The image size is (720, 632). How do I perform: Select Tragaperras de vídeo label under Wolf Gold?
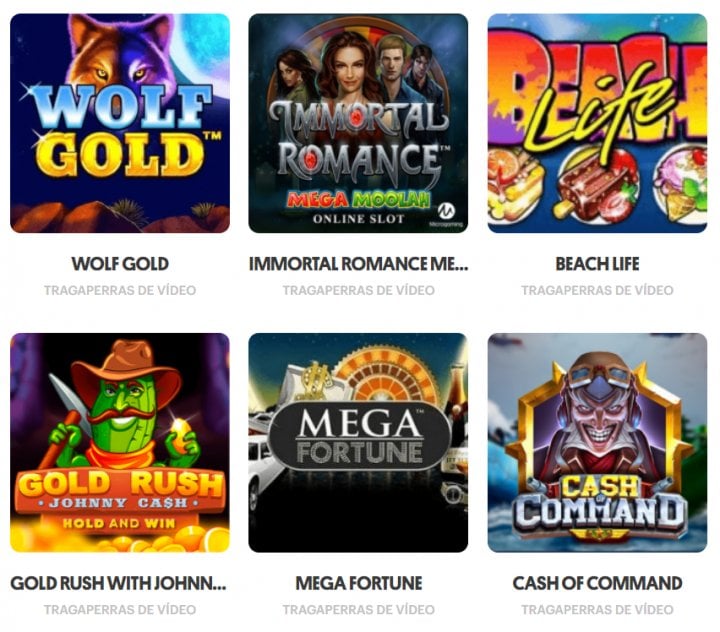click(x=120, y=290)
